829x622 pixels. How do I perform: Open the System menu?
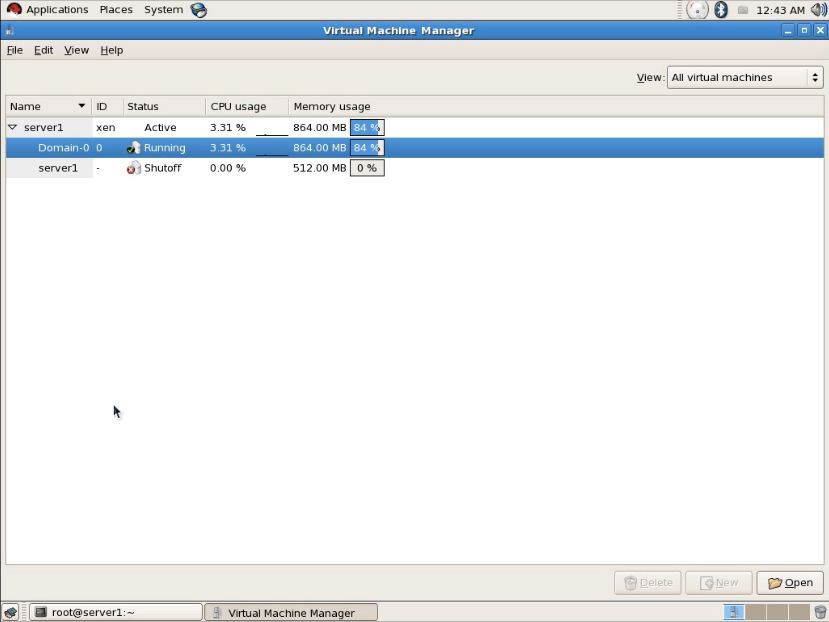[x=163, y=10]
